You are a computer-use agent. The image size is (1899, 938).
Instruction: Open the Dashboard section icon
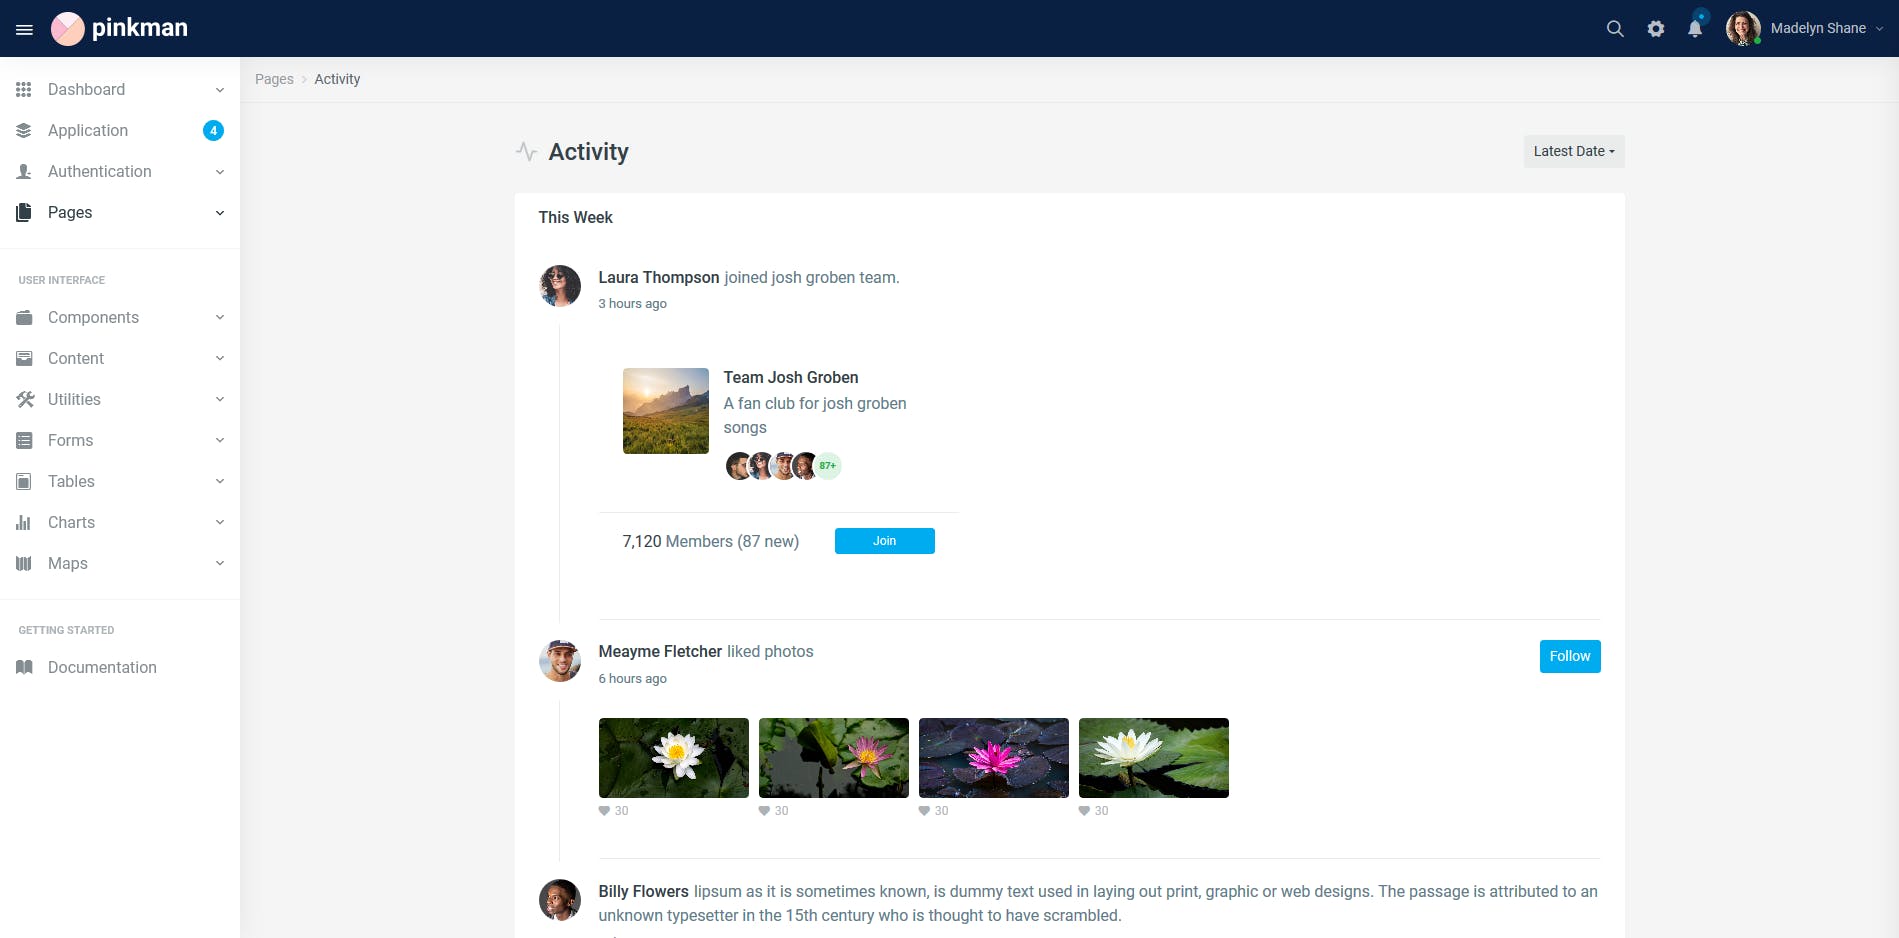point(24,89)
